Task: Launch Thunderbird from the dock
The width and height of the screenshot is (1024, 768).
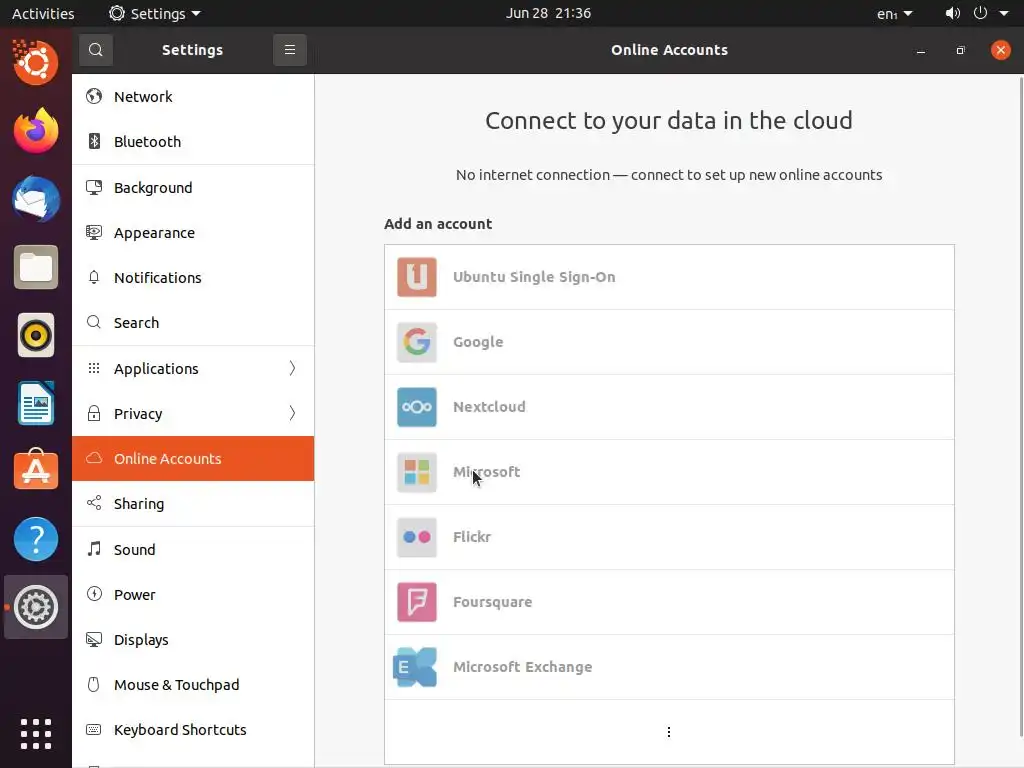Action: [36, 199]
